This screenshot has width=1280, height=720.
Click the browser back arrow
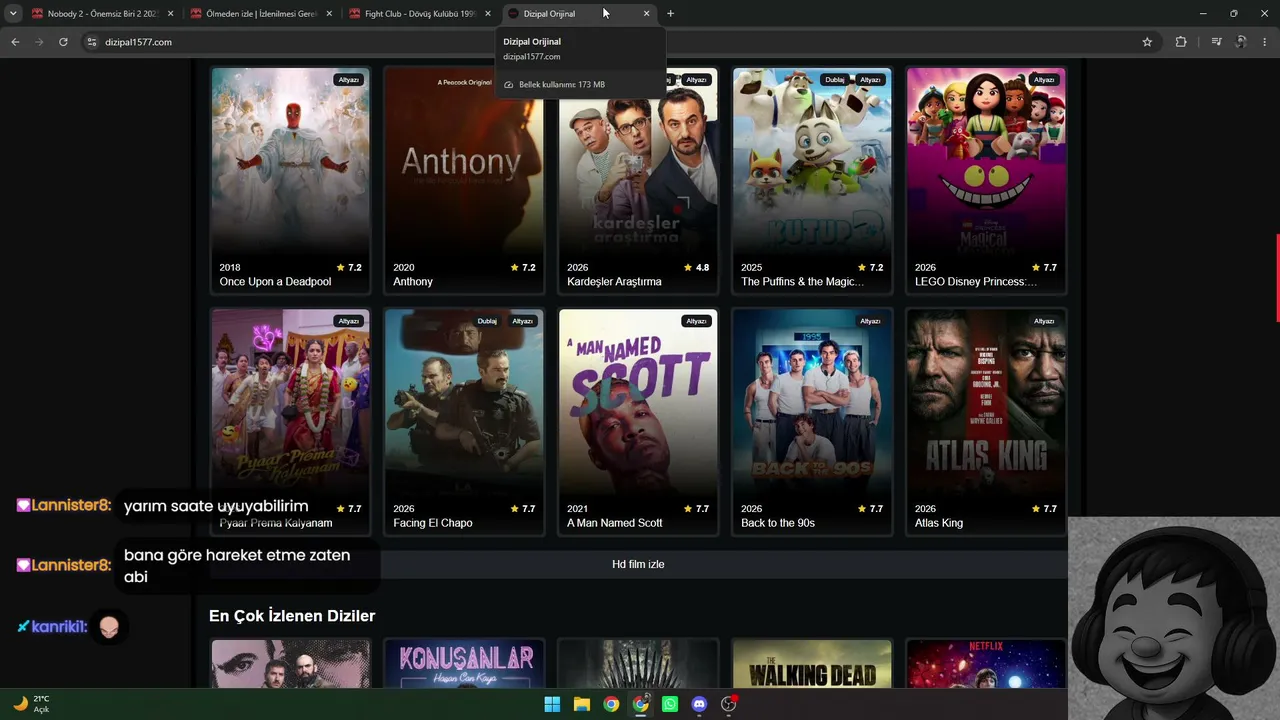coord(15,42)
